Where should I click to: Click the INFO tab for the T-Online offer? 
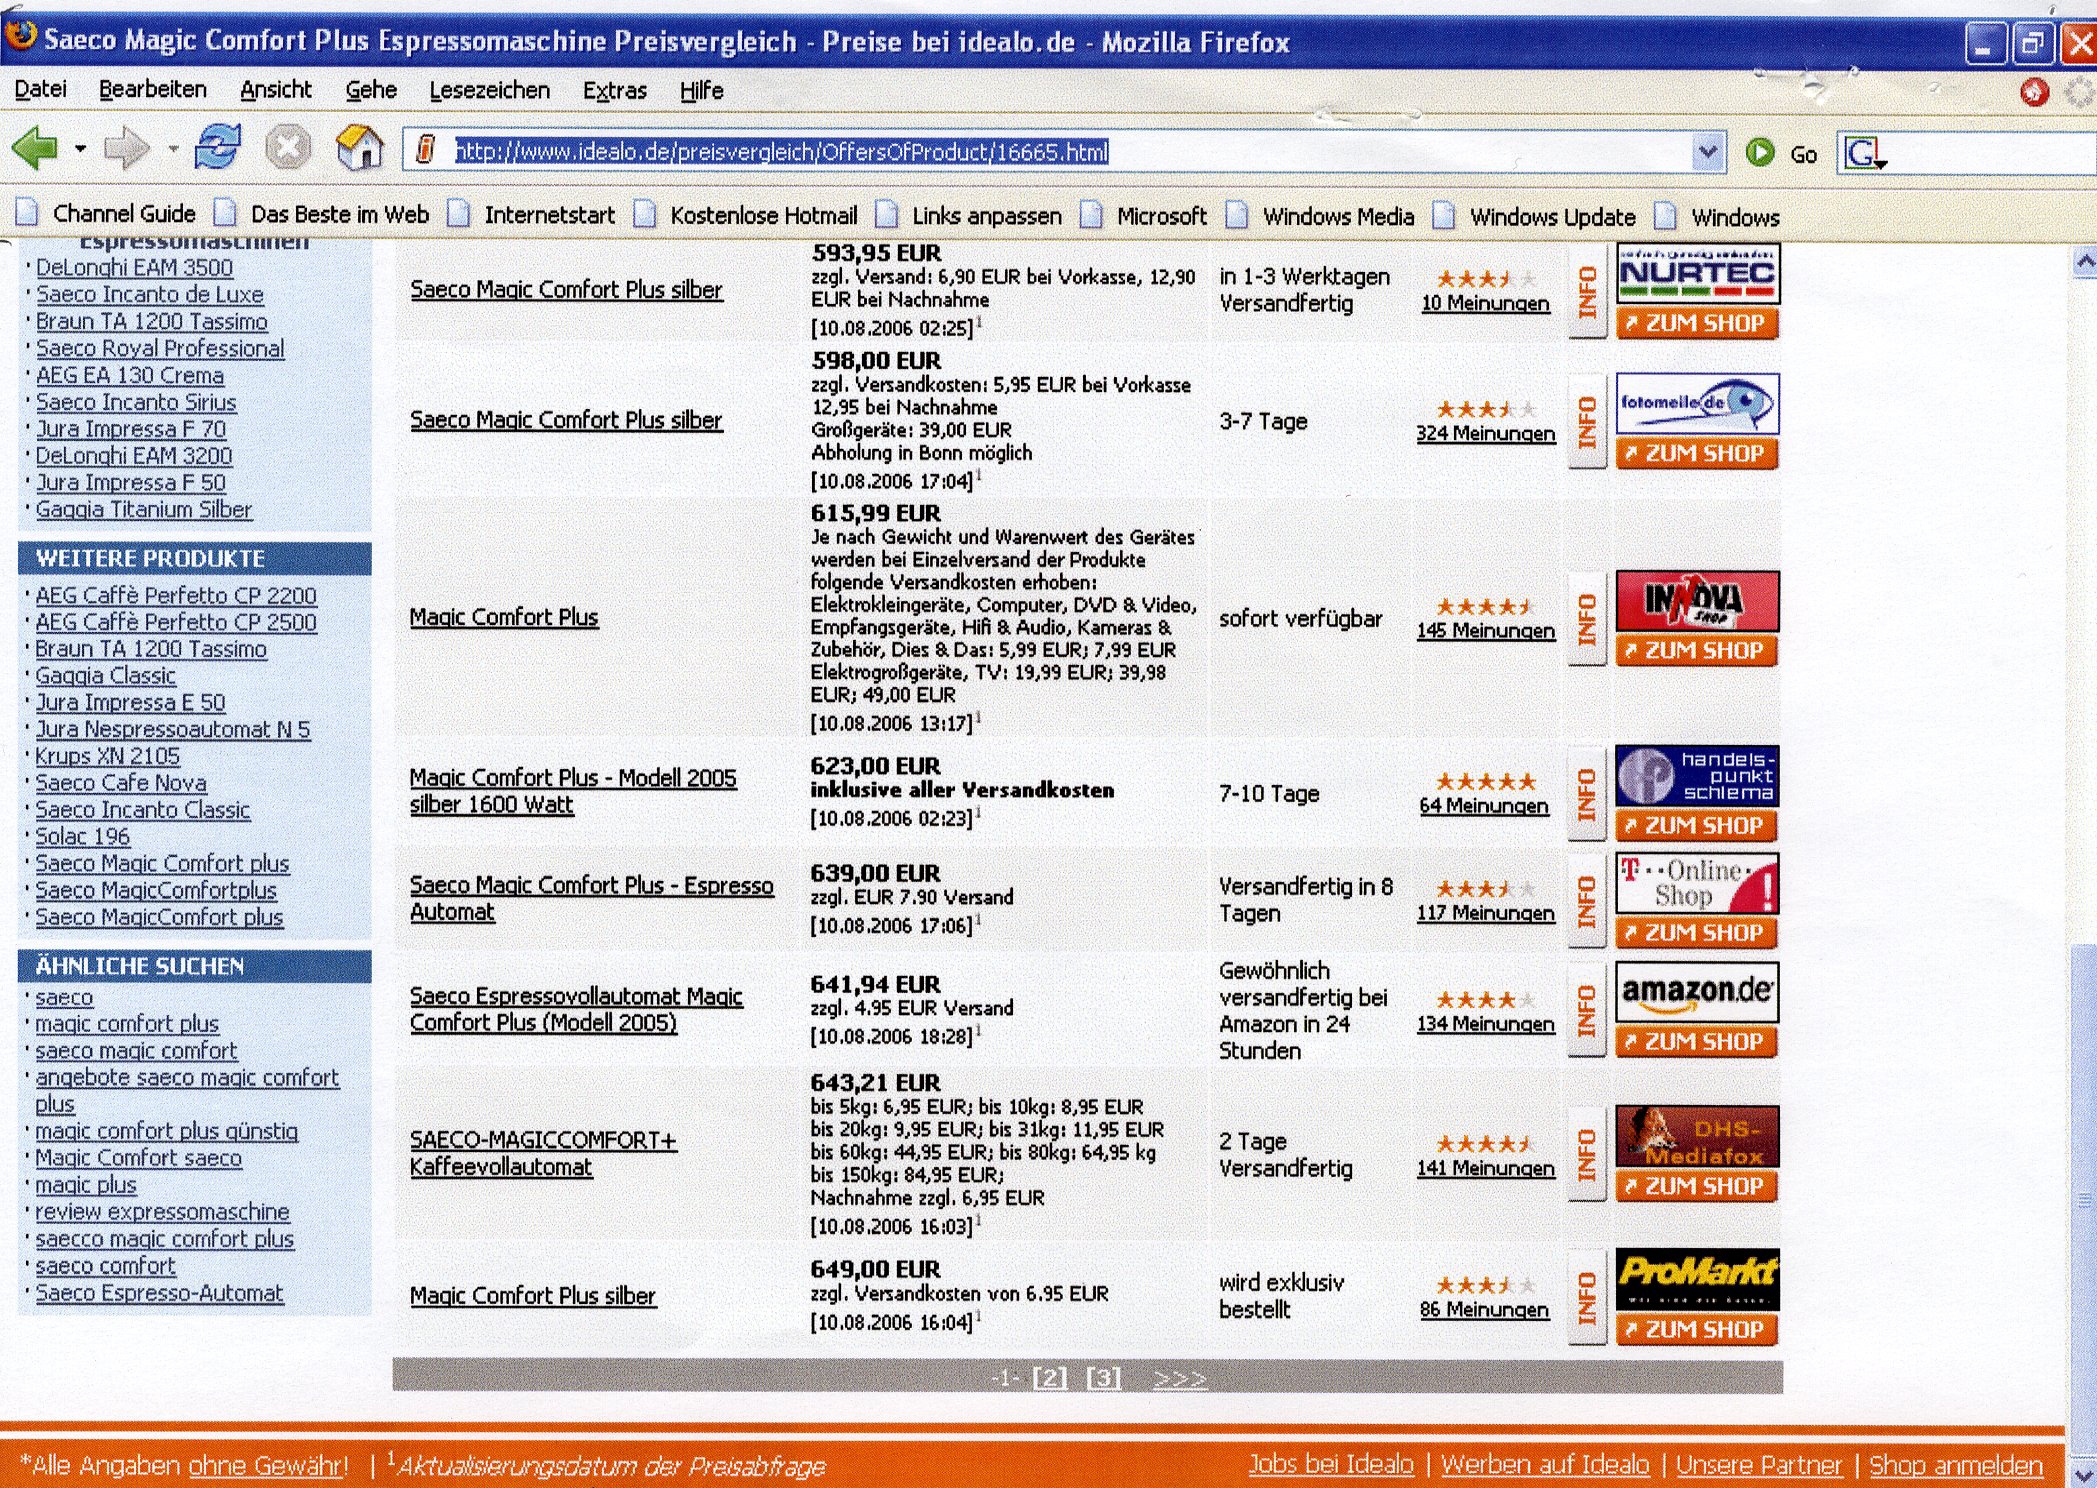pos(1587,901)
